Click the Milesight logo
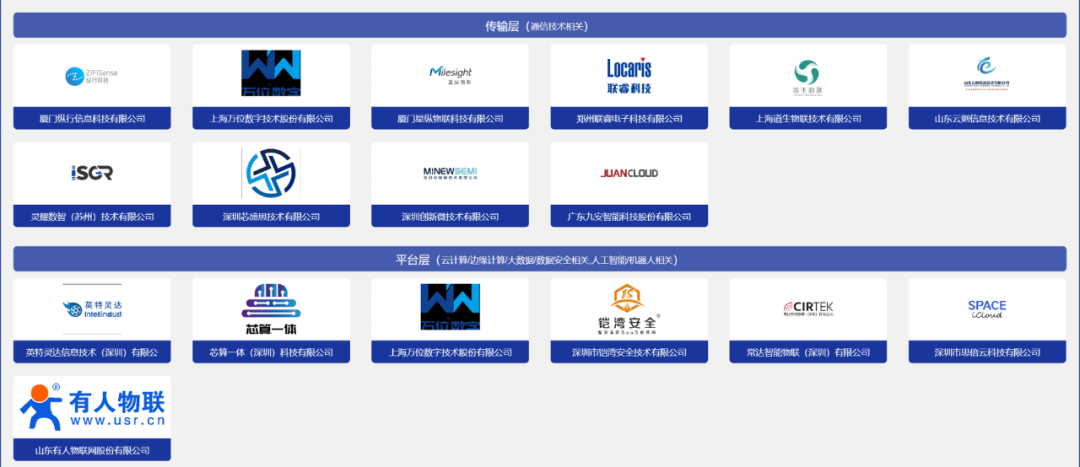 click(x=450, y=74)
